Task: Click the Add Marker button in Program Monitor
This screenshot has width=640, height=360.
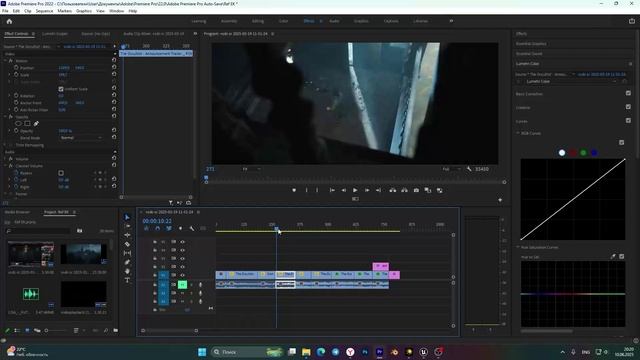Action: pos(294,190)
